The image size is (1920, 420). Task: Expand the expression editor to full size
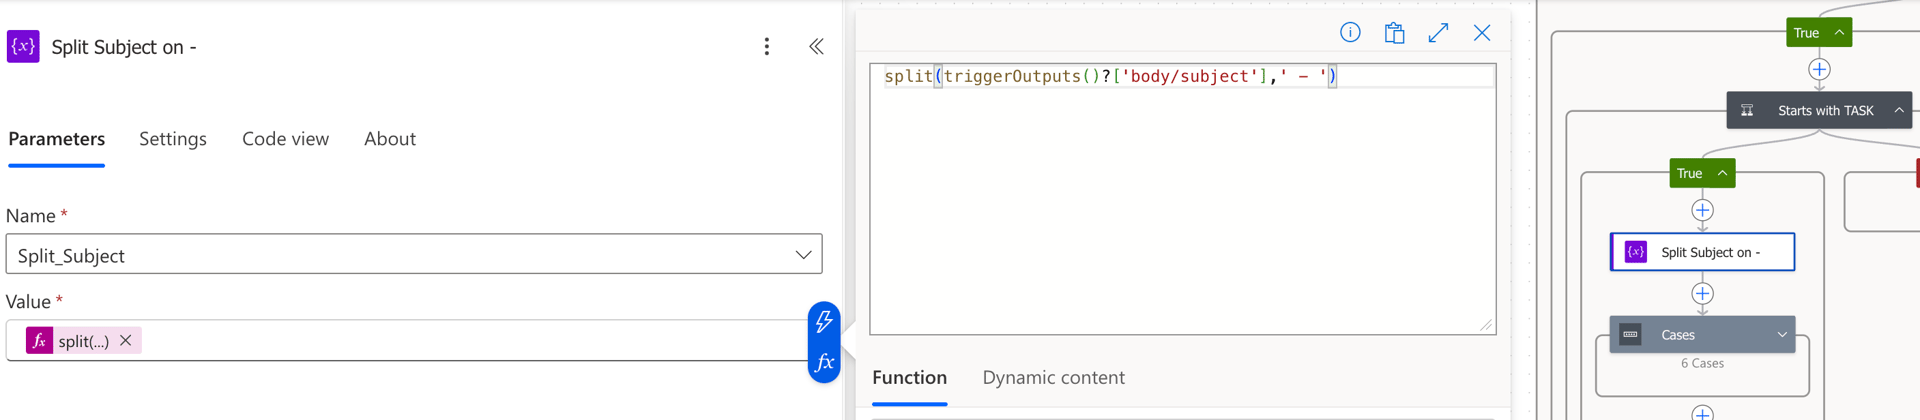point(1438,33)
